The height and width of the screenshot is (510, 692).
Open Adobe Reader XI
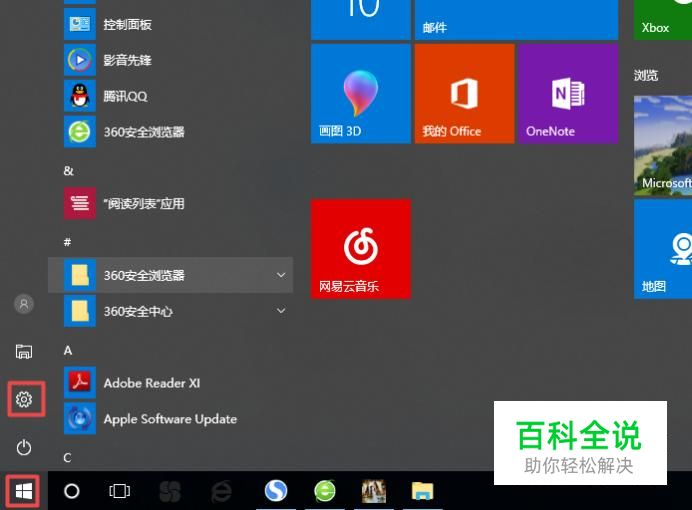(x=170, y=382)
